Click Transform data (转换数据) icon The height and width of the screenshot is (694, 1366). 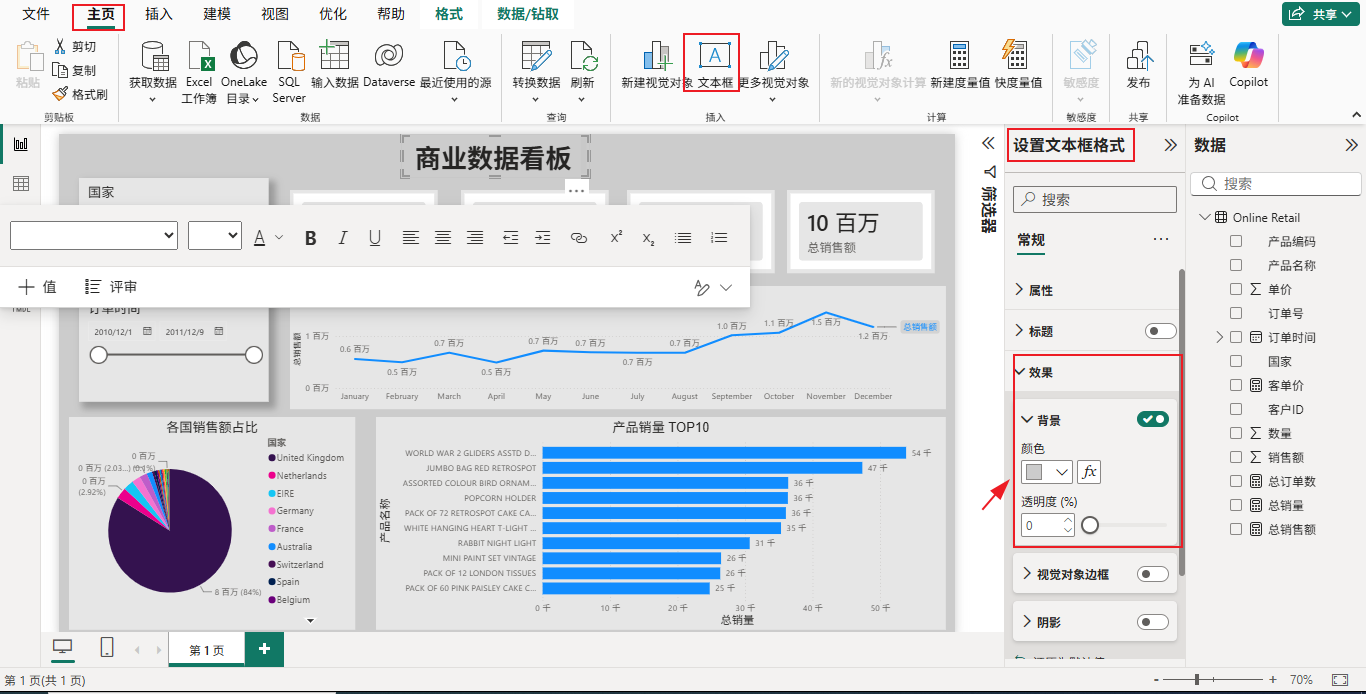coord(536,57)
